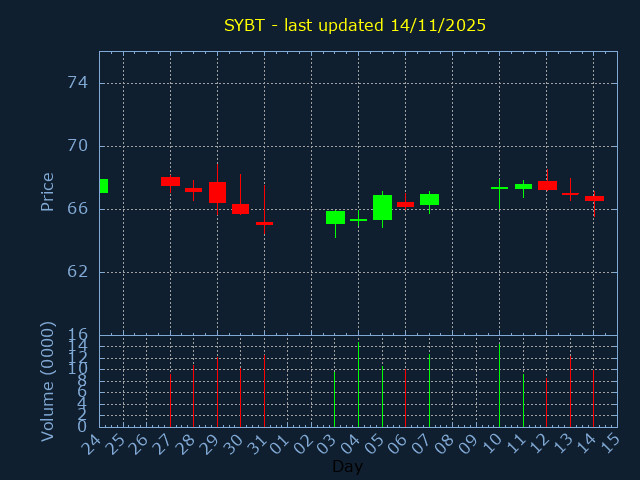Click the red candlestick body for day 27
This screenshot has width=640, height=480.
pyautogui.click(x=170, y=181)
